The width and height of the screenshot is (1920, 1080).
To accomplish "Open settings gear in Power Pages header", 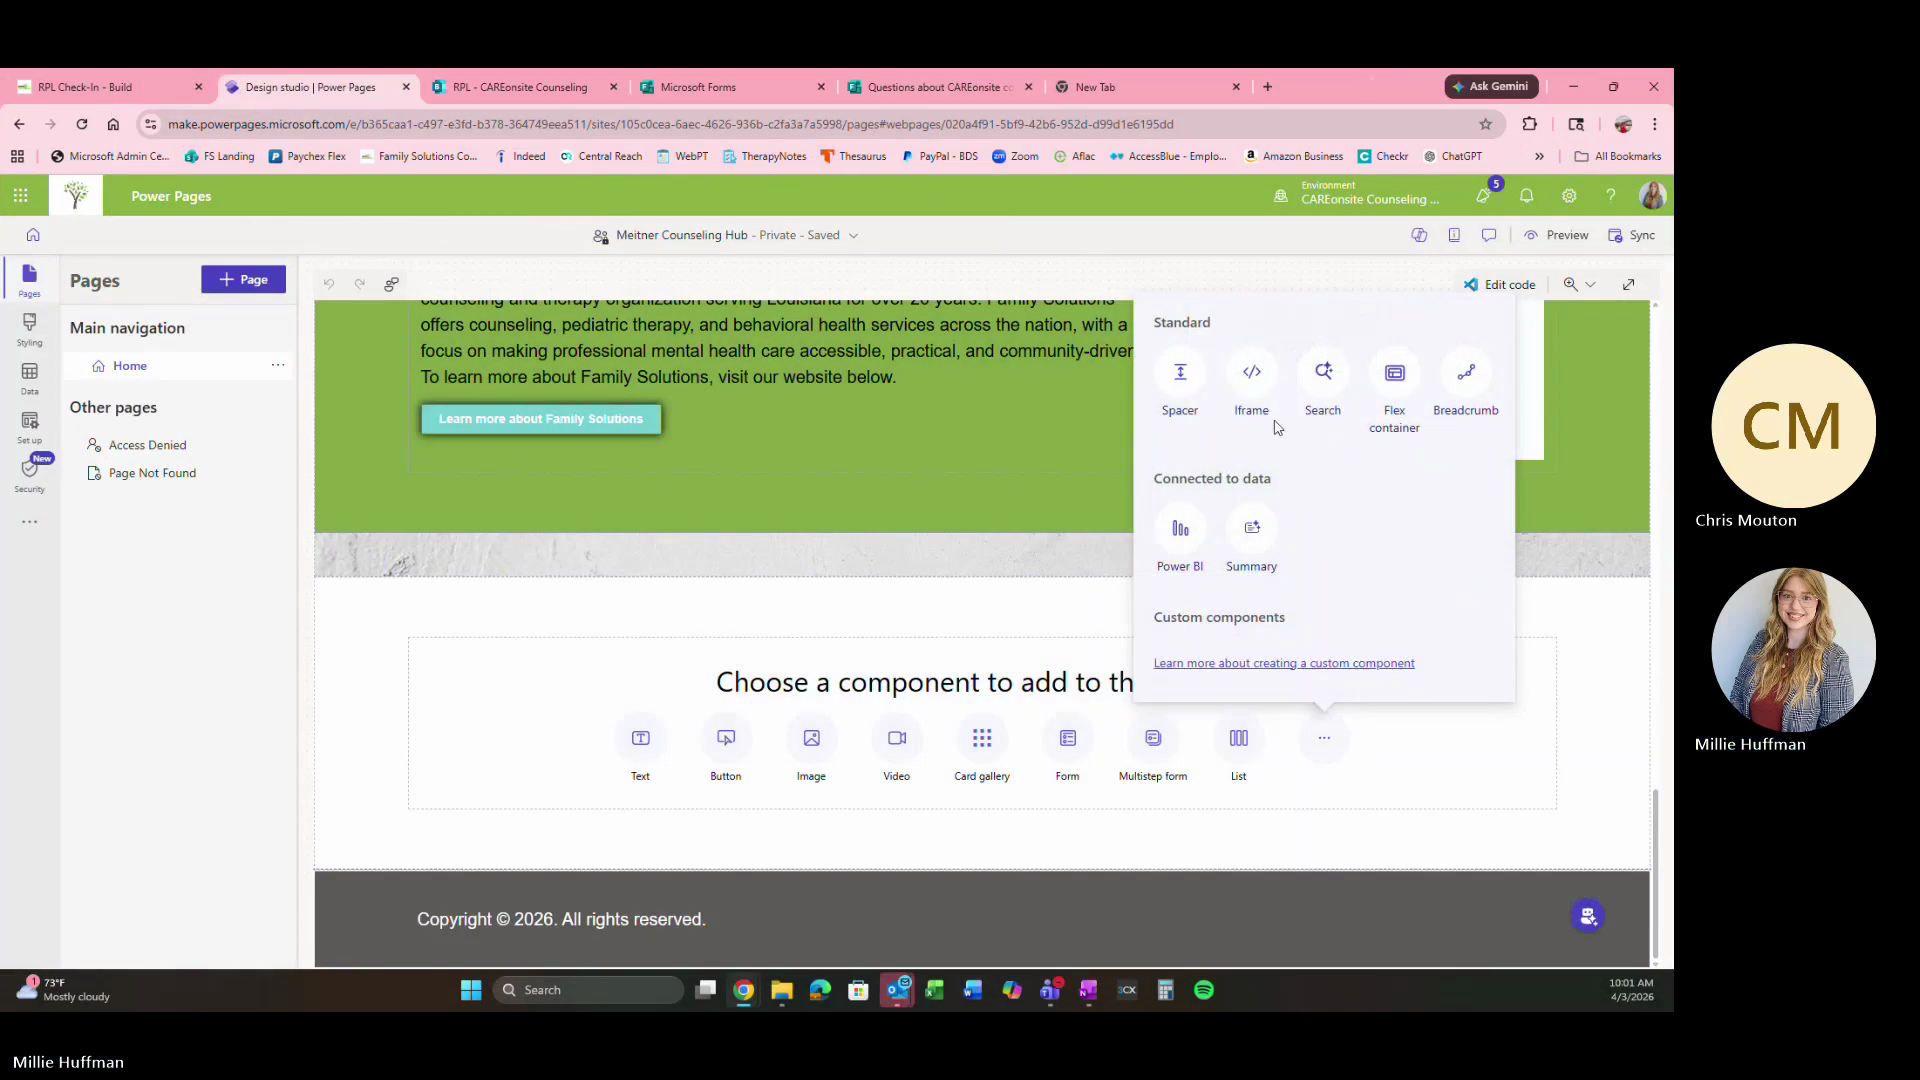I will (1569, 196).
